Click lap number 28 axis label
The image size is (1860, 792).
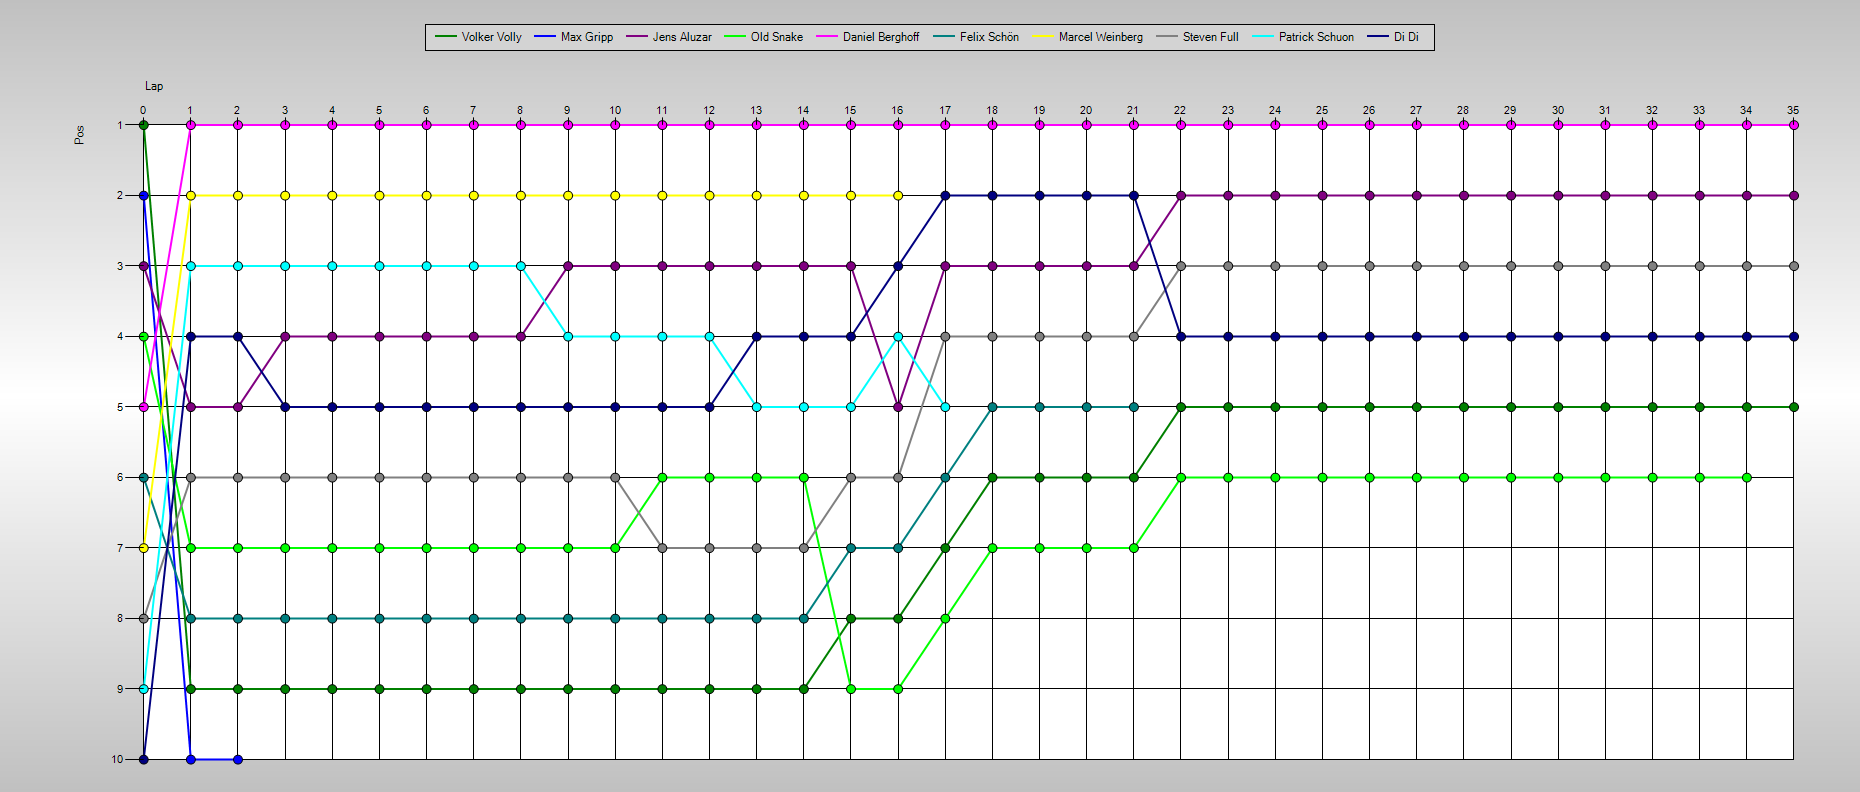(1463, 110)
